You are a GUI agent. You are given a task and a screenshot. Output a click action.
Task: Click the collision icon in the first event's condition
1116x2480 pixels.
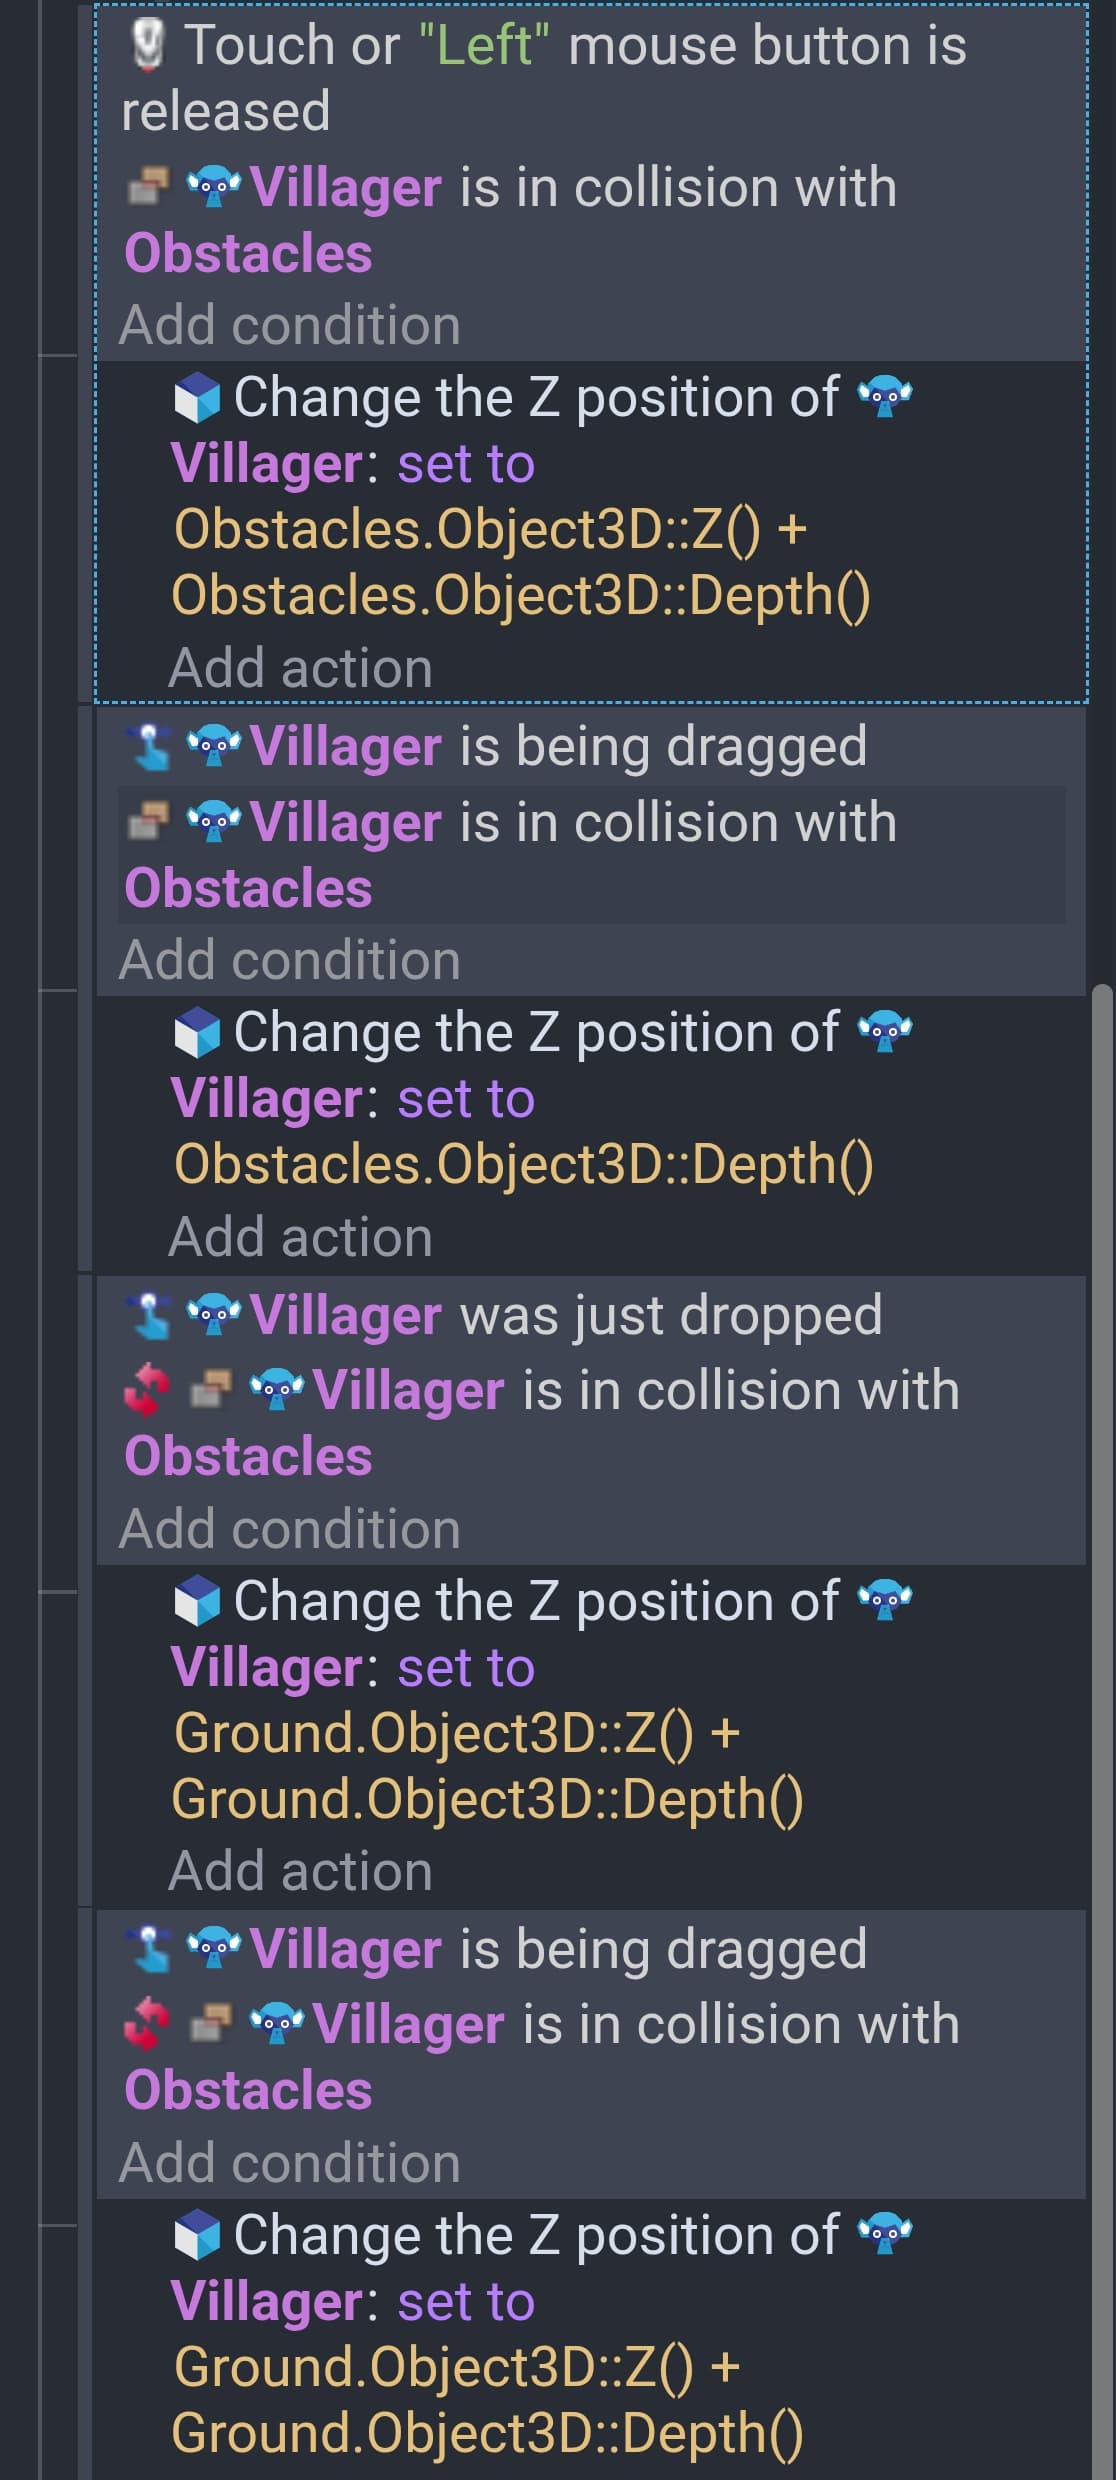pos(147,186)
